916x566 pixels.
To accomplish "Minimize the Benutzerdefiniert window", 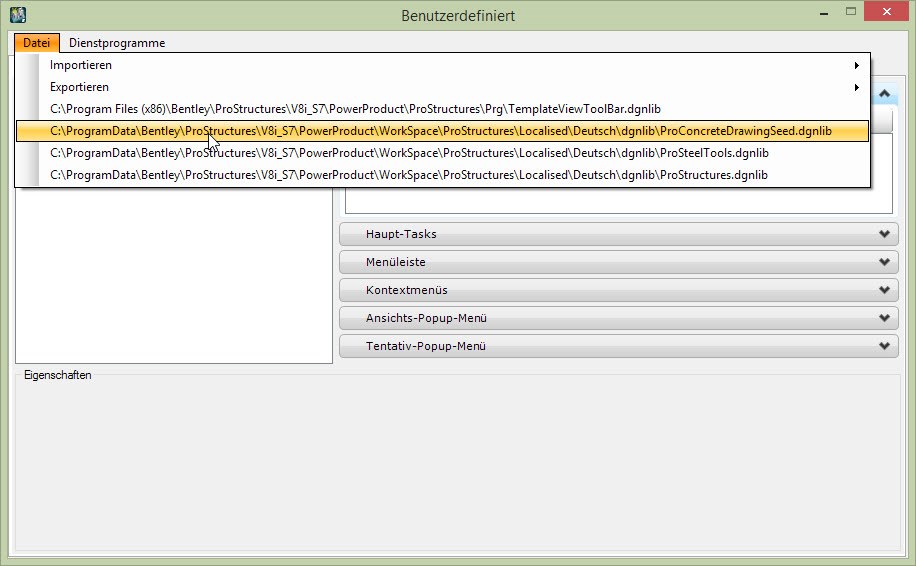I will [x=824, y=13].
